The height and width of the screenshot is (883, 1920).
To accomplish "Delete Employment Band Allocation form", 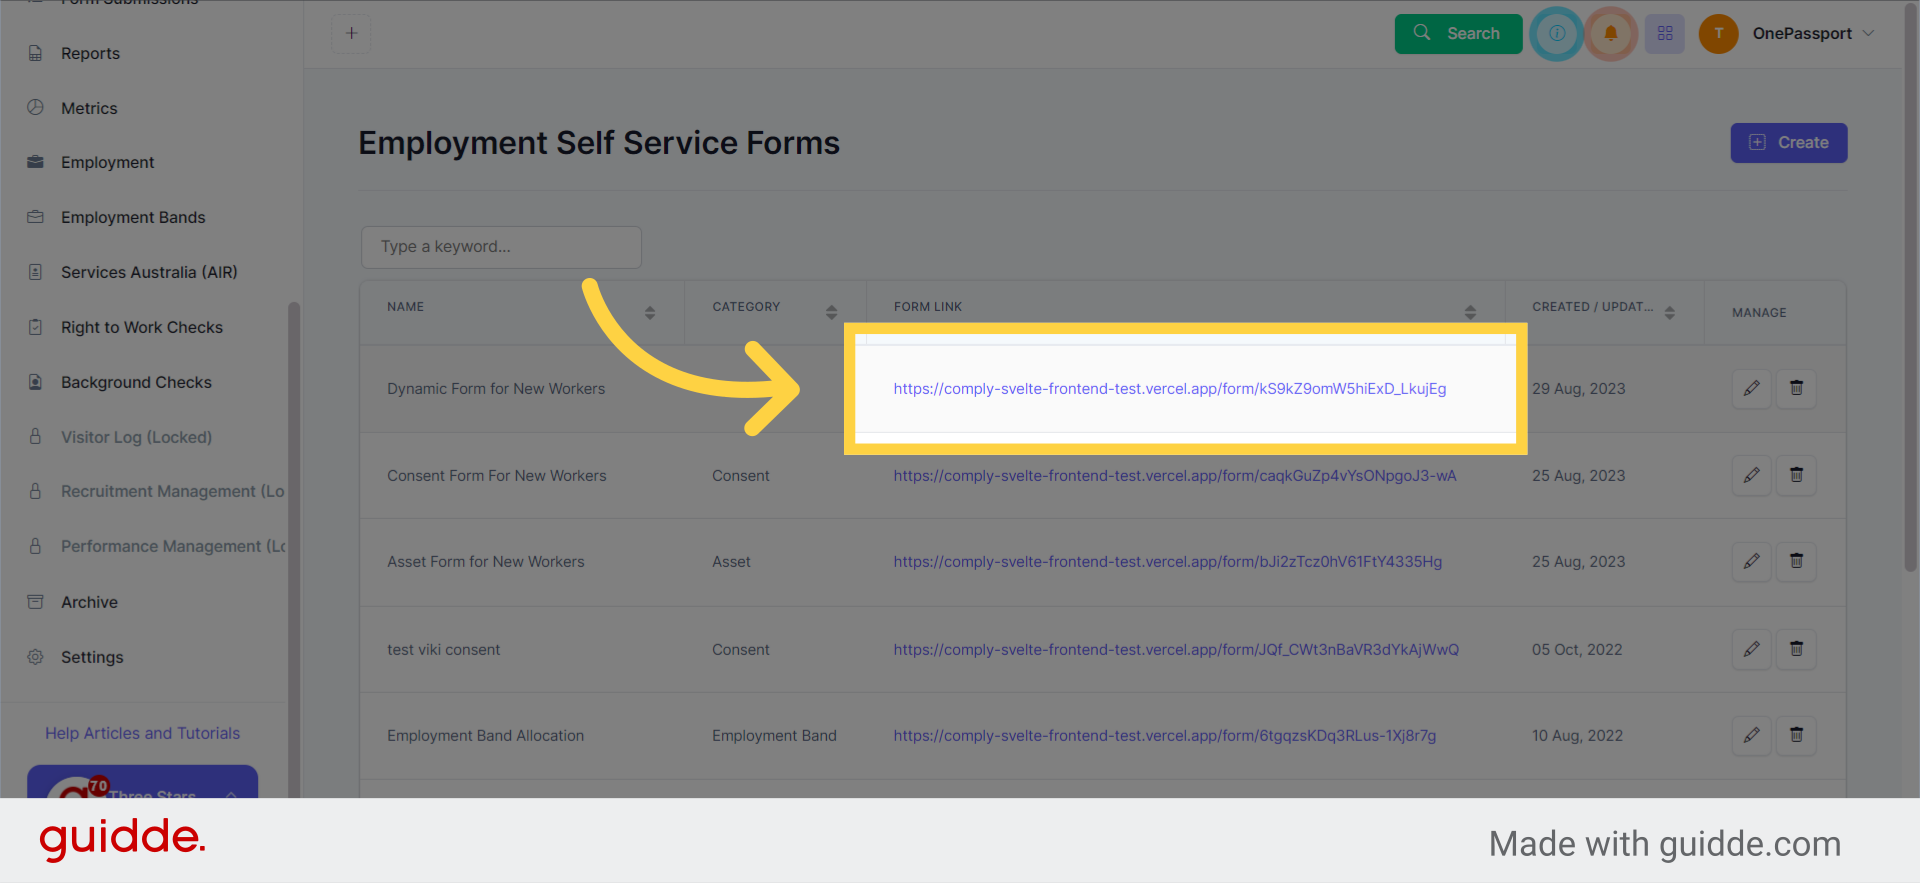I will pos(1796,735).
